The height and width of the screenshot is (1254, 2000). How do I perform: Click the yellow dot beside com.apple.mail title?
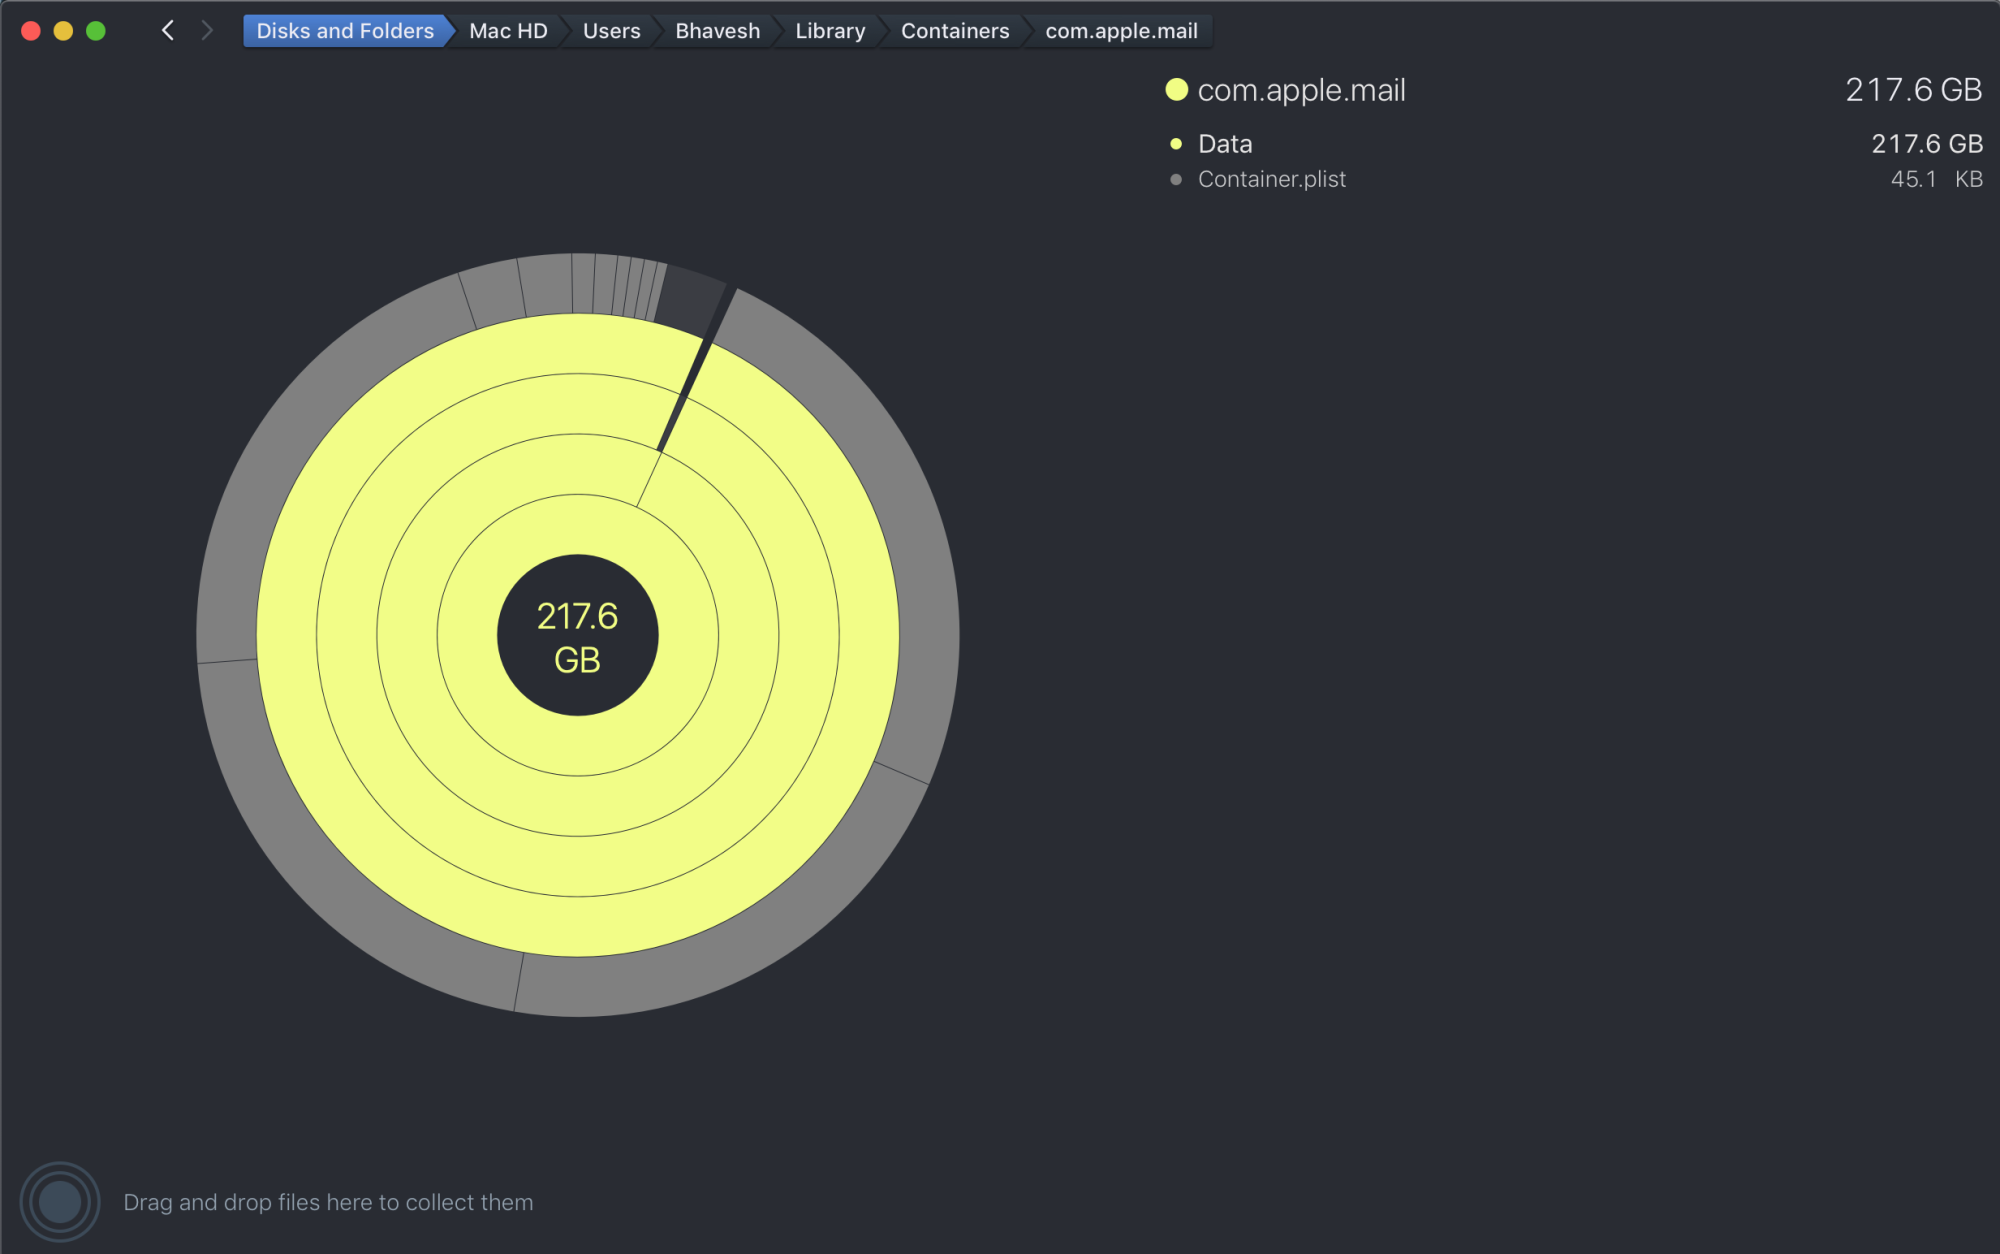(x=1177, y=90)
